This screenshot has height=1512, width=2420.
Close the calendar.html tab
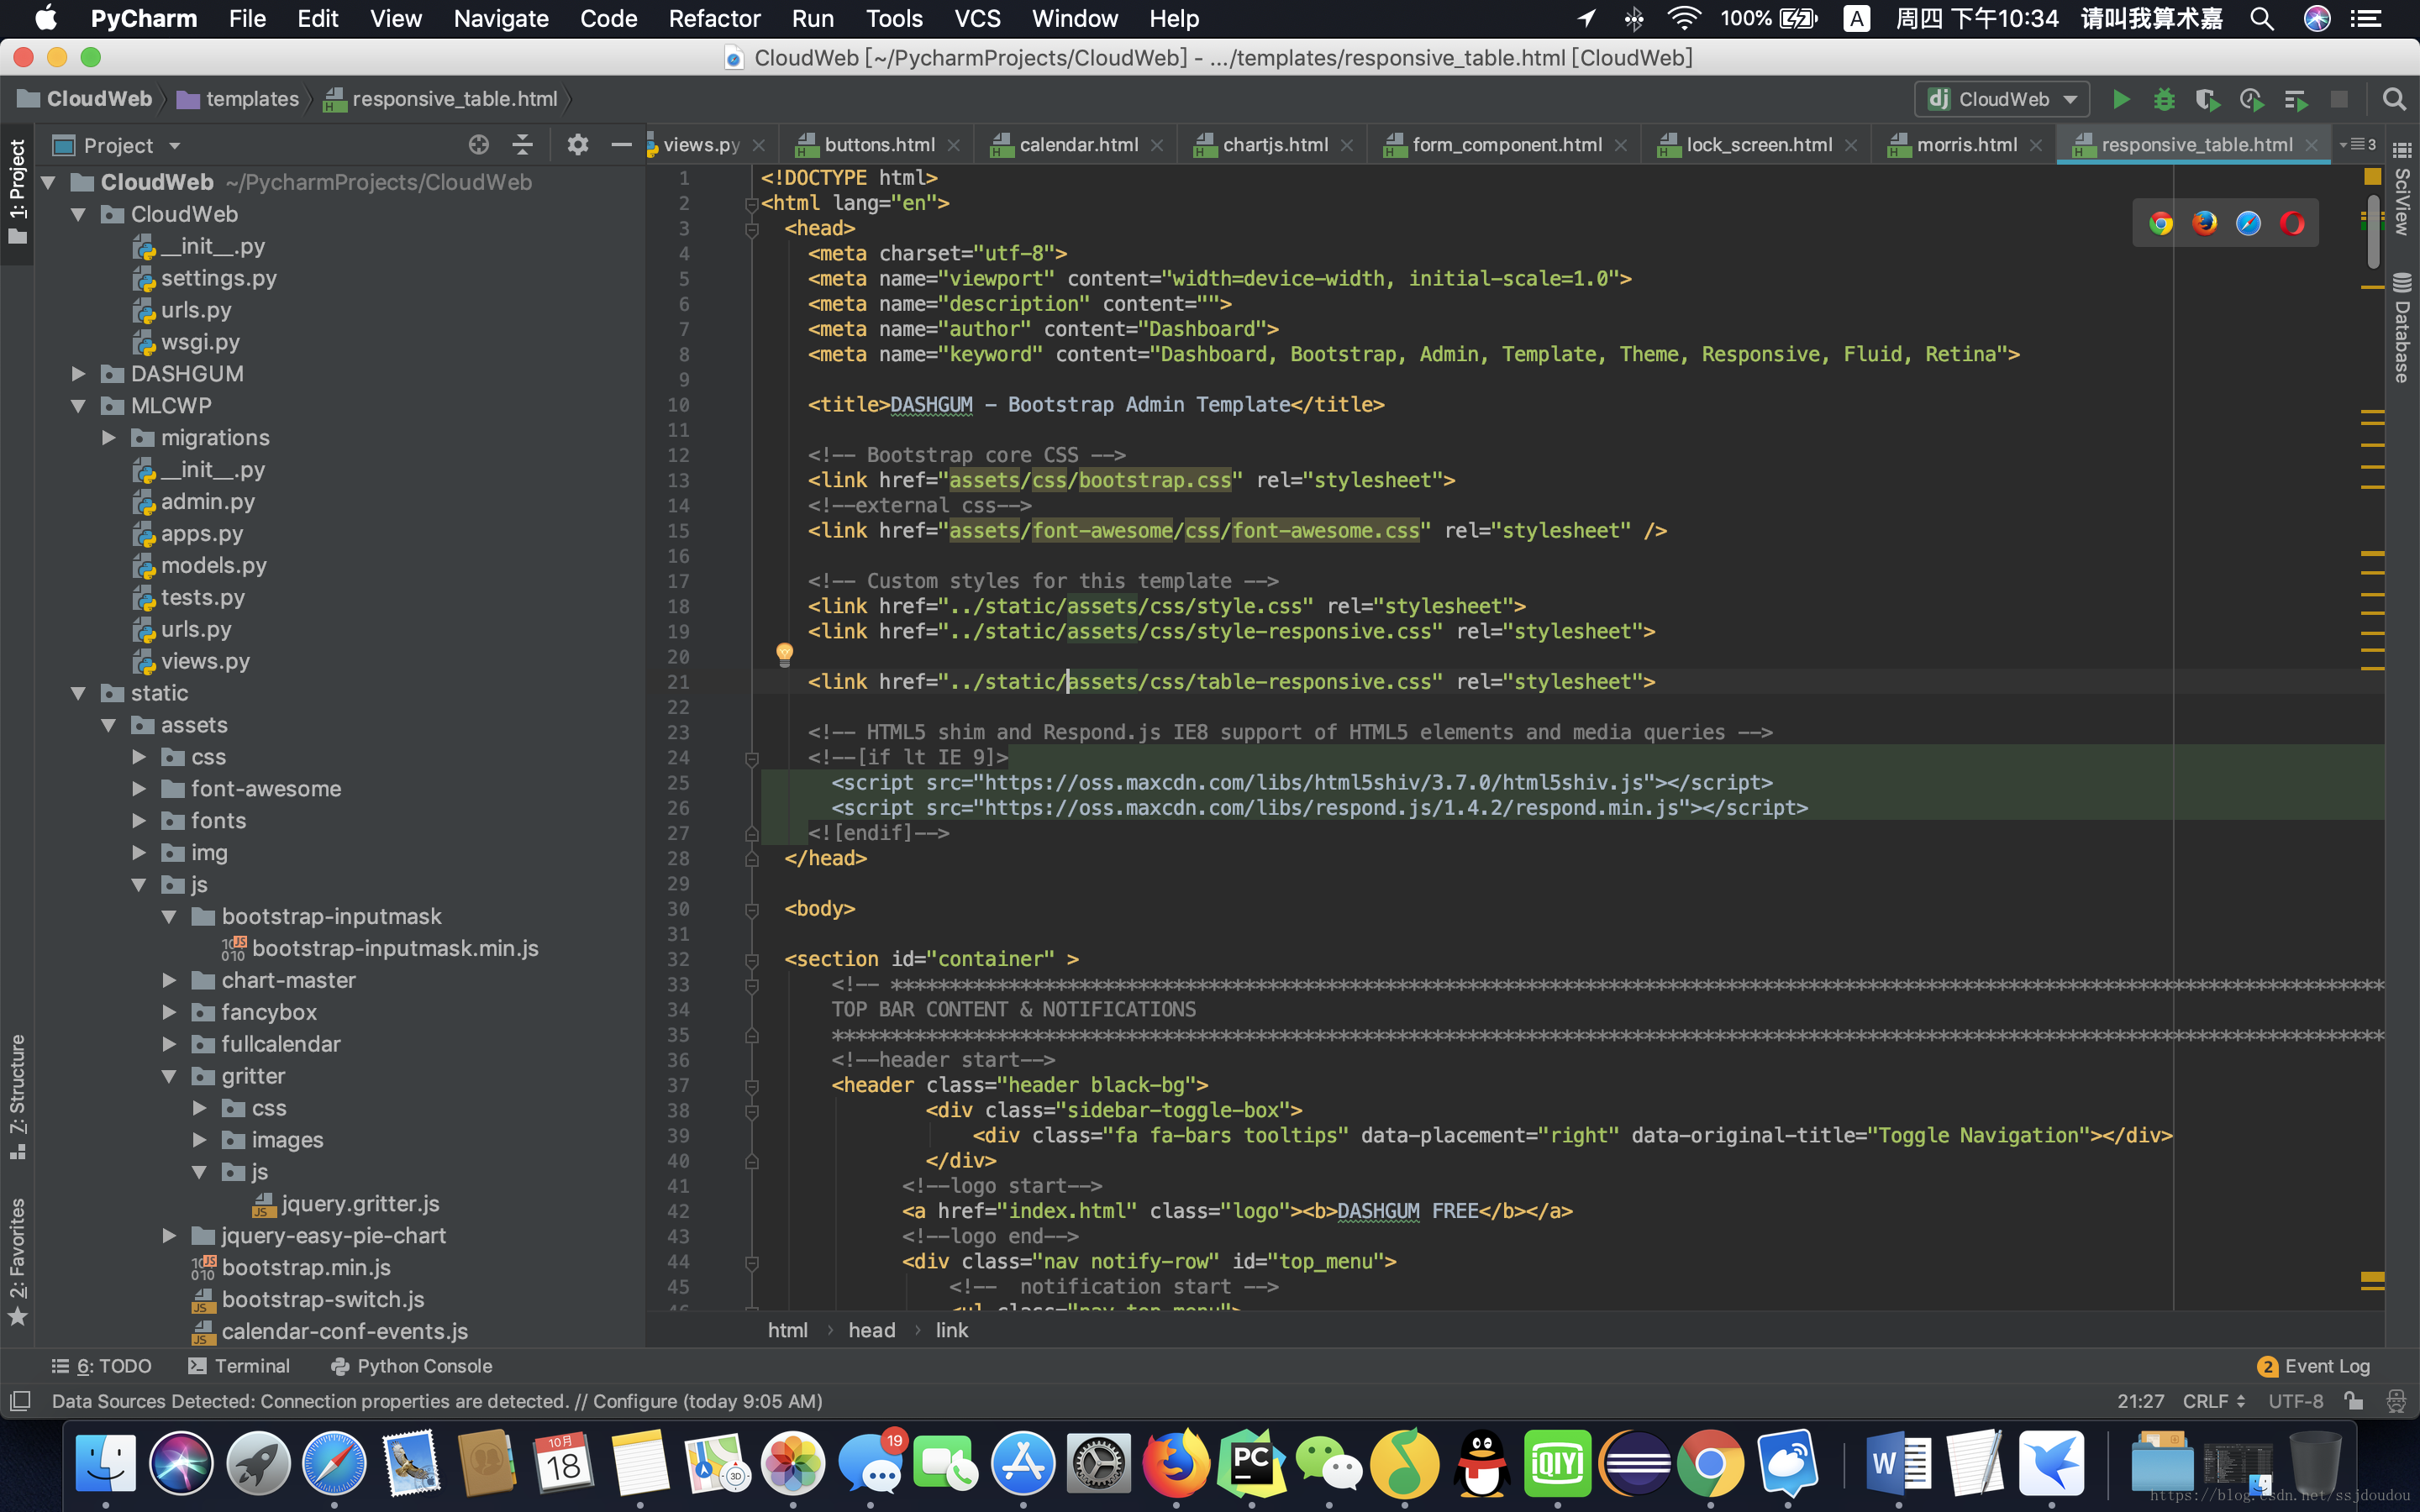click(x=1157, y=145)
